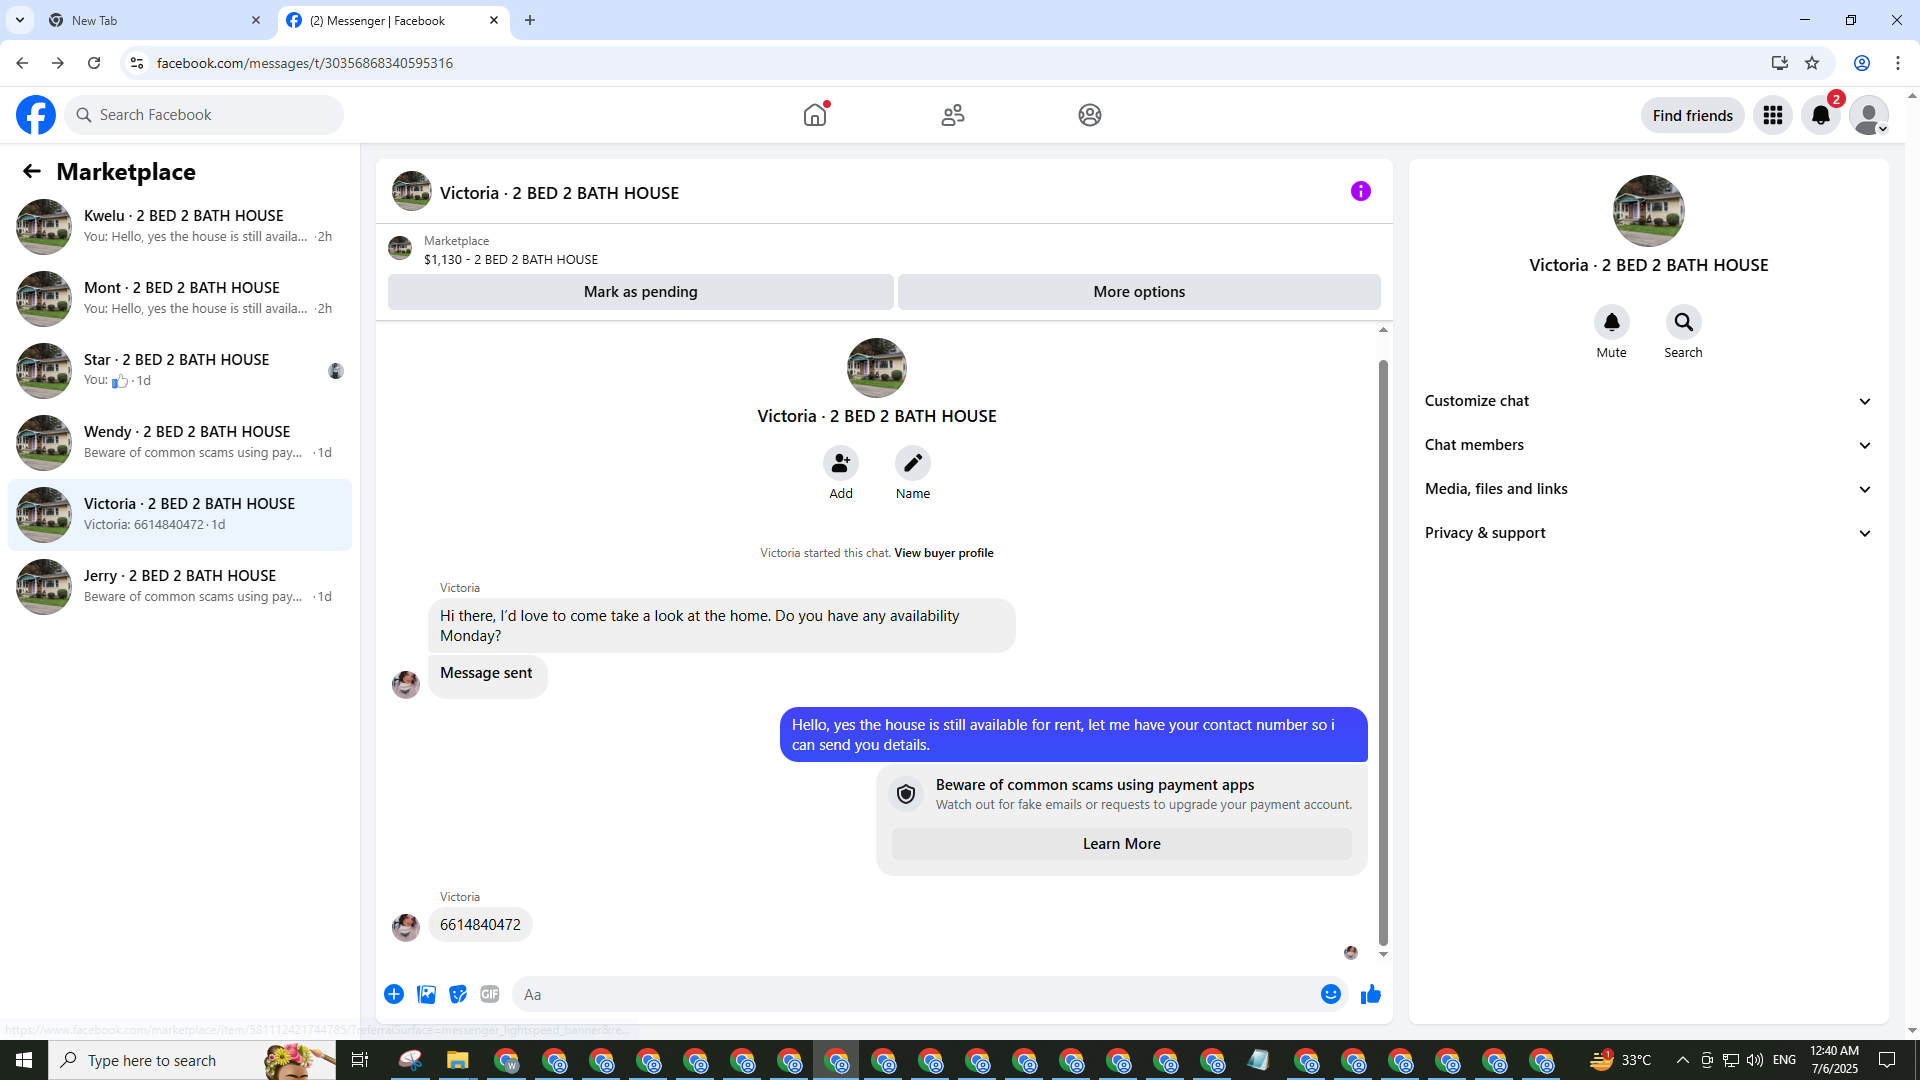Screen dimensions: 1920x1080
Task: Expand Chat members section
Action: (1647, 445)
